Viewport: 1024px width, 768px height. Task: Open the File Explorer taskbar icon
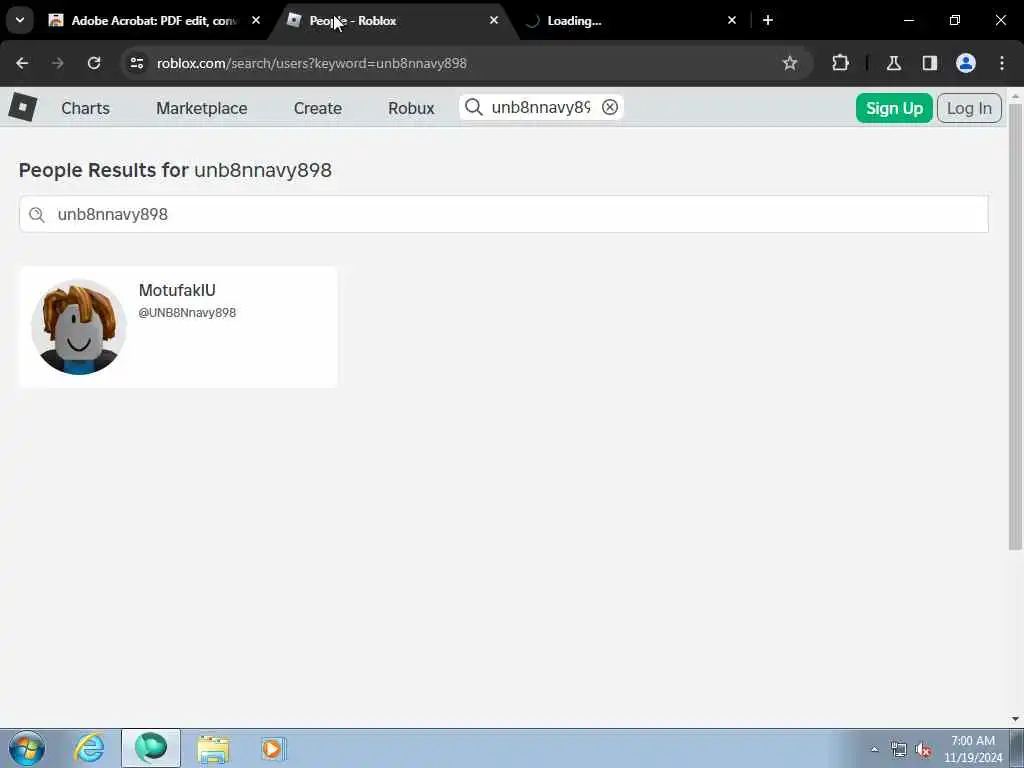[213, 748]
